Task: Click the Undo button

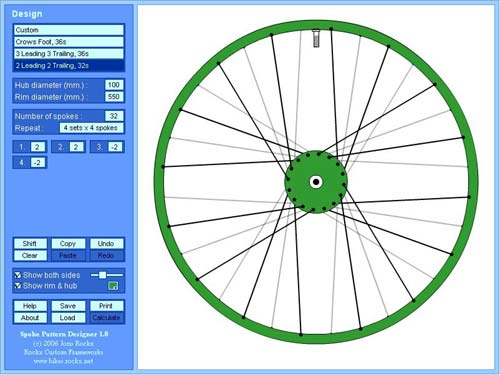Action: pyautogui.click(x=106, y=244)
